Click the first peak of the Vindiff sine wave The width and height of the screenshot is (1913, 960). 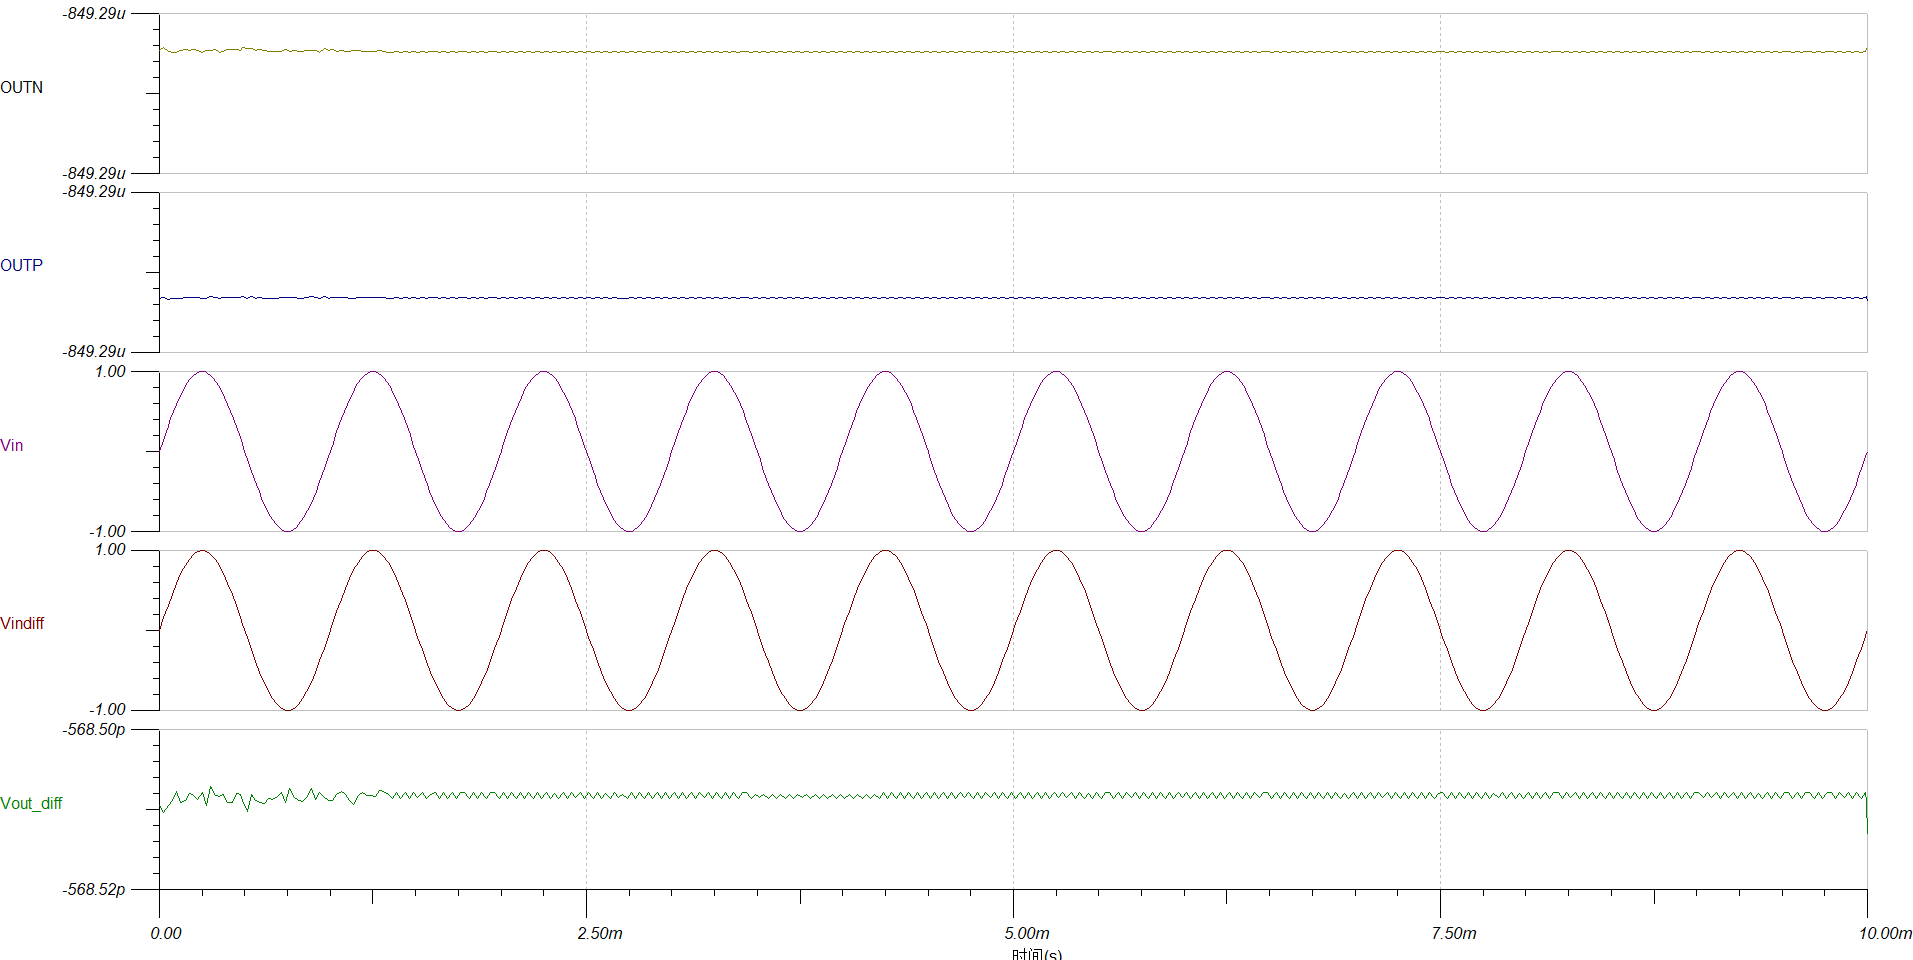pyautogui.click(x=203, y=551)
